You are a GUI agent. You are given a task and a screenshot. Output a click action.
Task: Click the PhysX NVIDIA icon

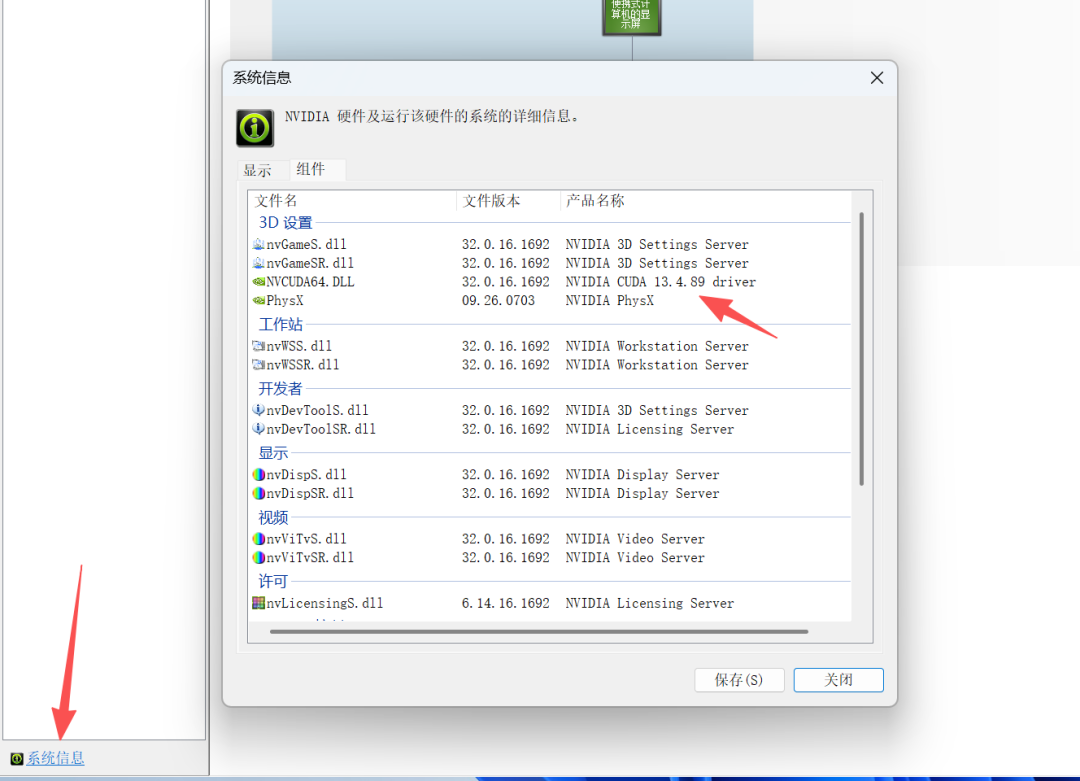258,300
